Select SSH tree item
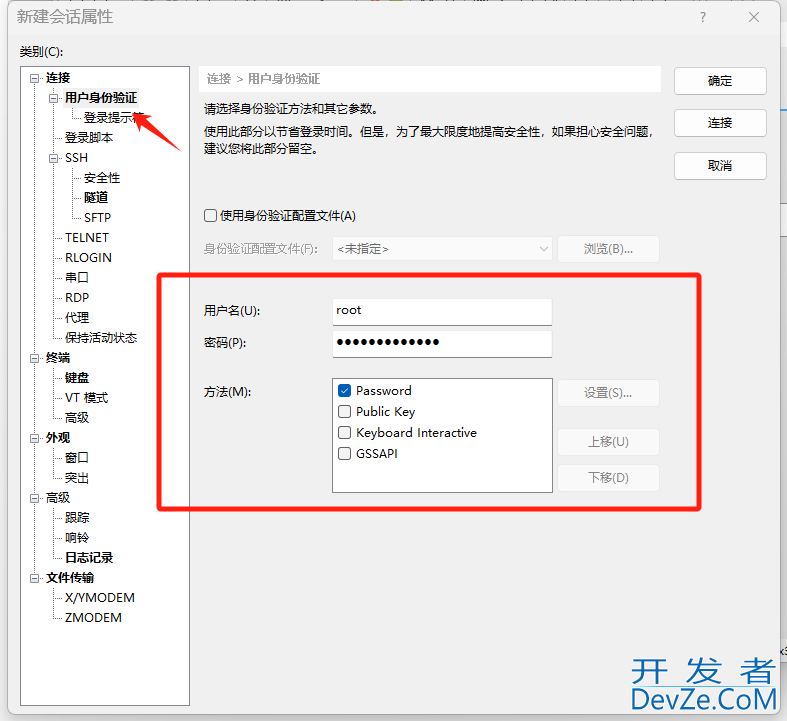Image resolution: width=787 pixels, height=721 pixels. click(x=76, y=158)
